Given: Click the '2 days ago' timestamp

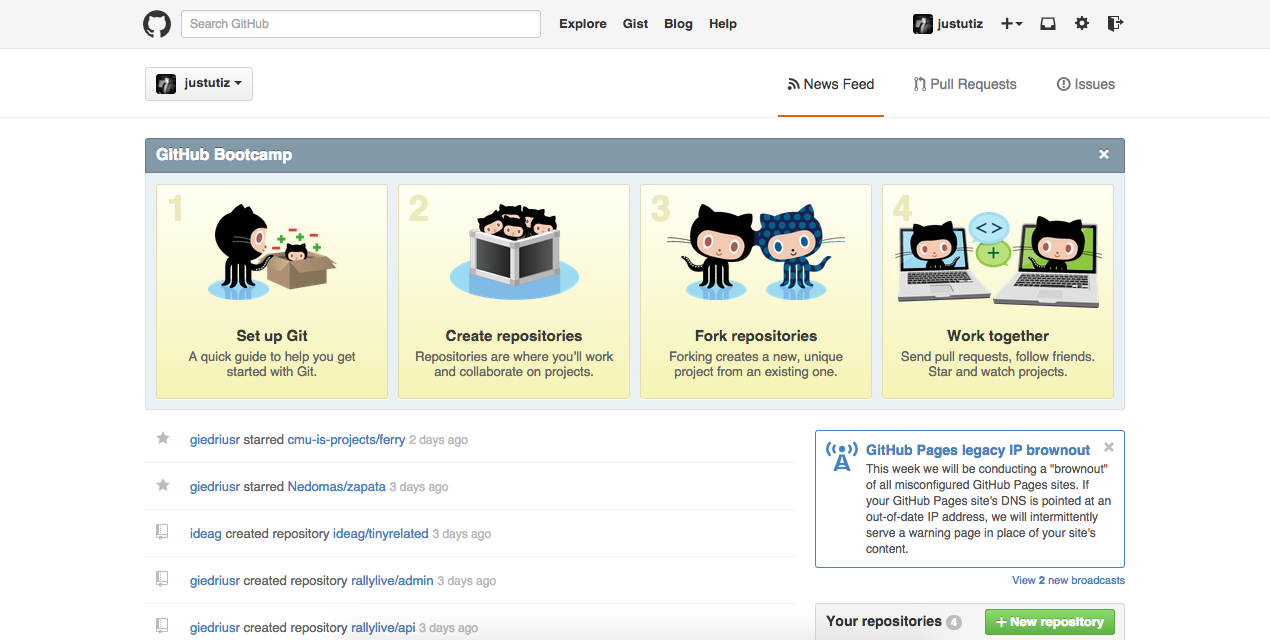Looking at the screenshot, I should [x=438, y=440].
